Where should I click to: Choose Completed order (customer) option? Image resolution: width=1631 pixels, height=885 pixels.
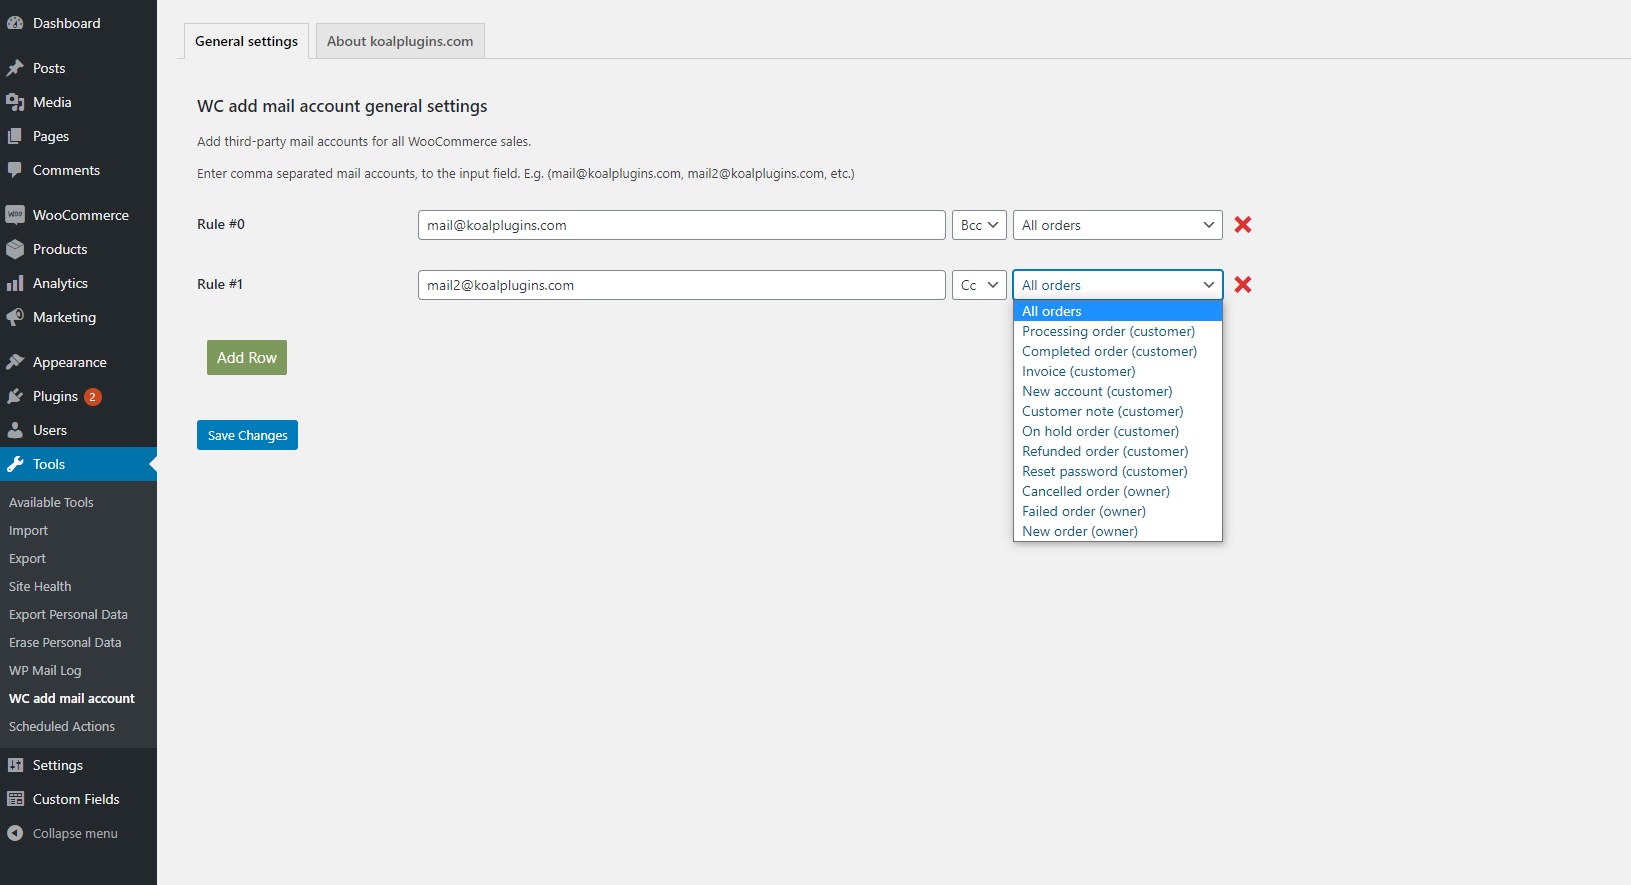[x=1118, y=351]
